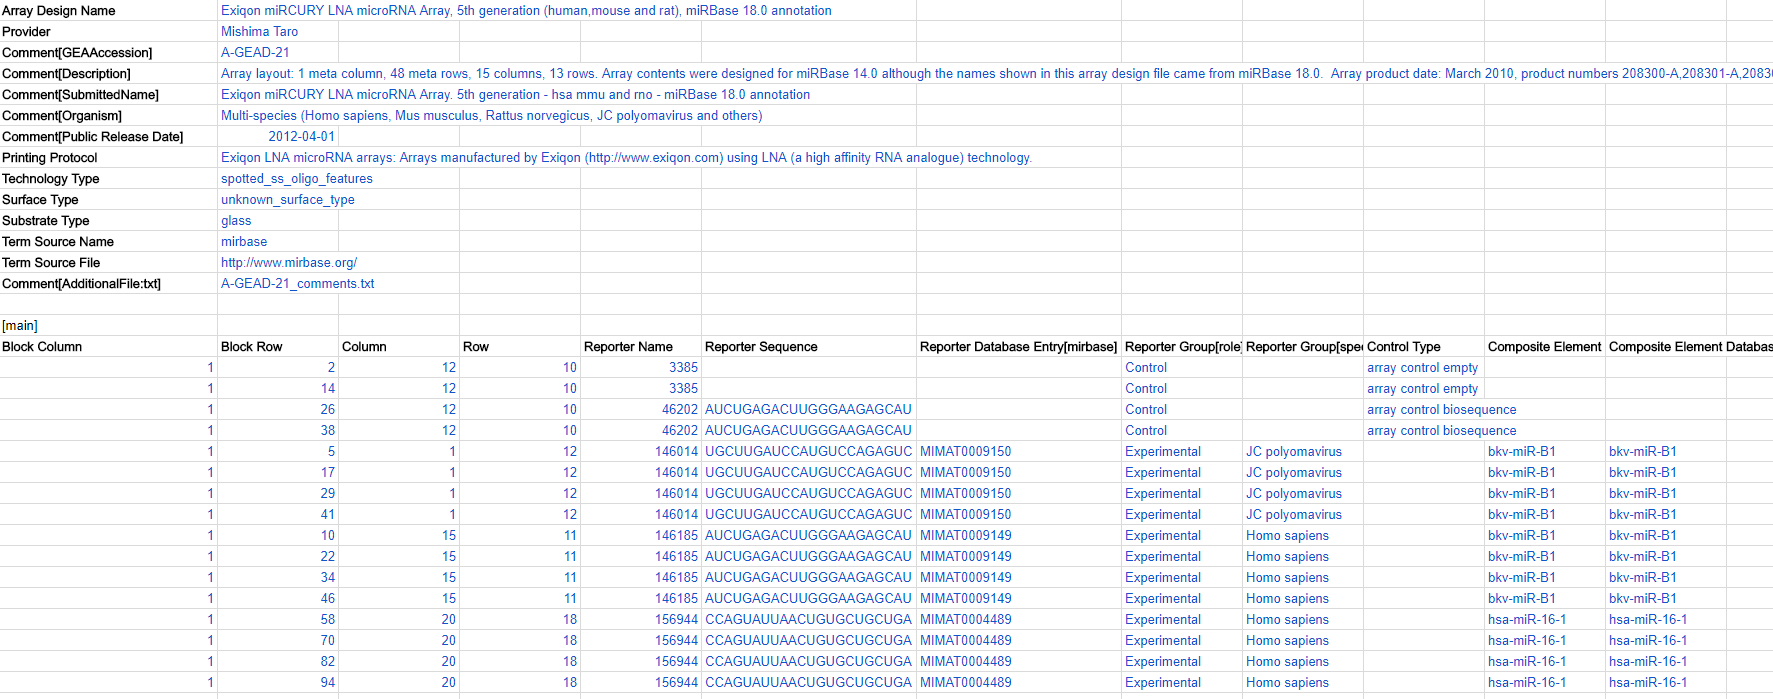Click the Multi-species organism comment cell

pos(491,116)
